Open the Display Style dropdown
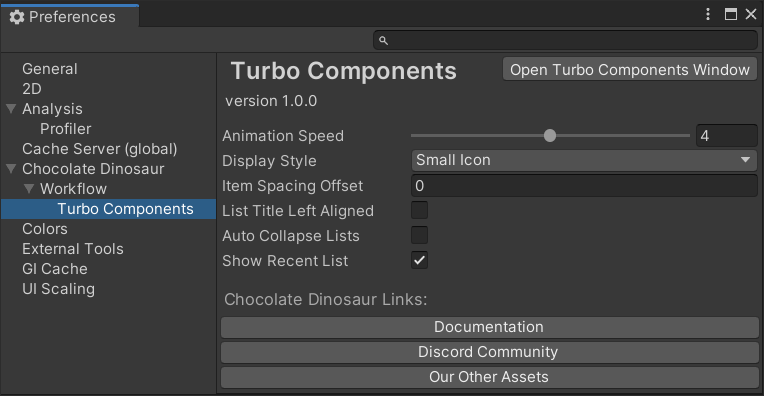Viewport: 764px width, 396px height. pos(584,160)
